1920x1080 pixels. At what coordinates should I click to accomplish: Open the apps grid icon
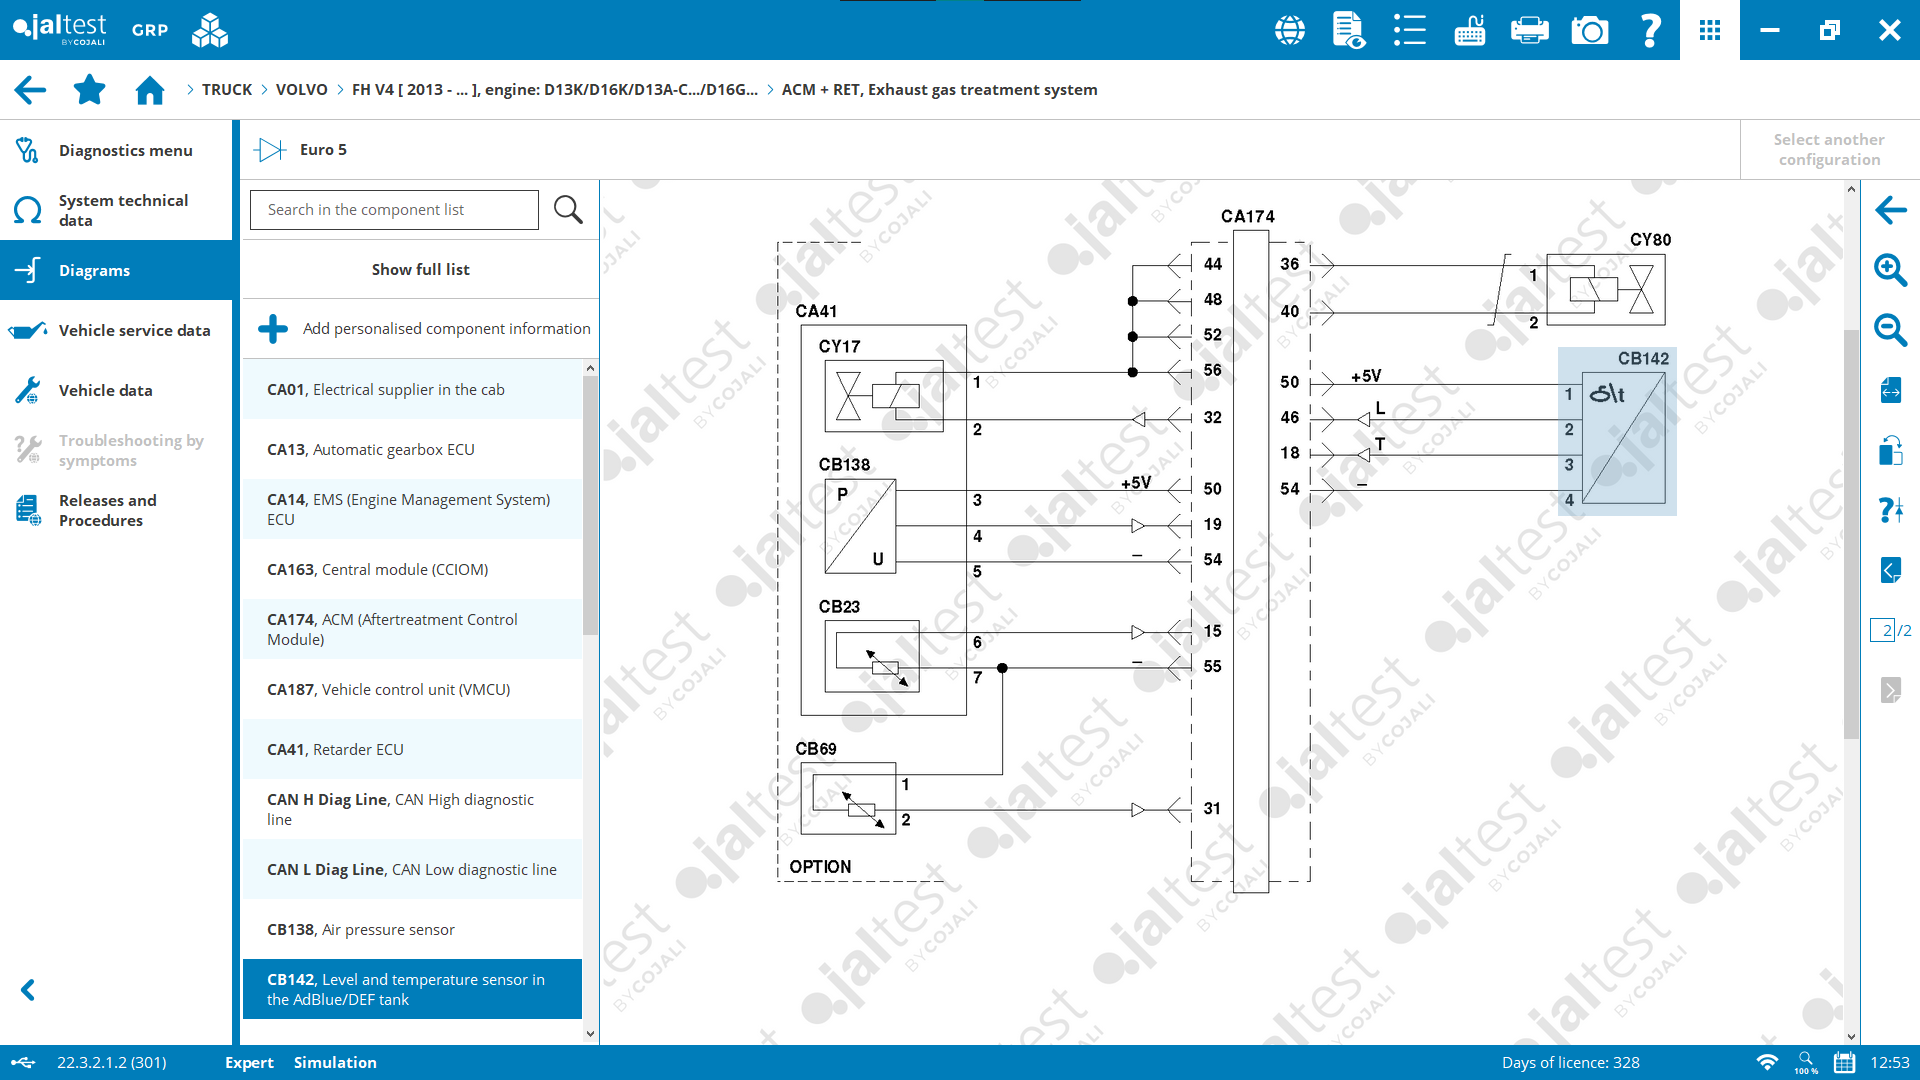click(x=1710, y=30)
